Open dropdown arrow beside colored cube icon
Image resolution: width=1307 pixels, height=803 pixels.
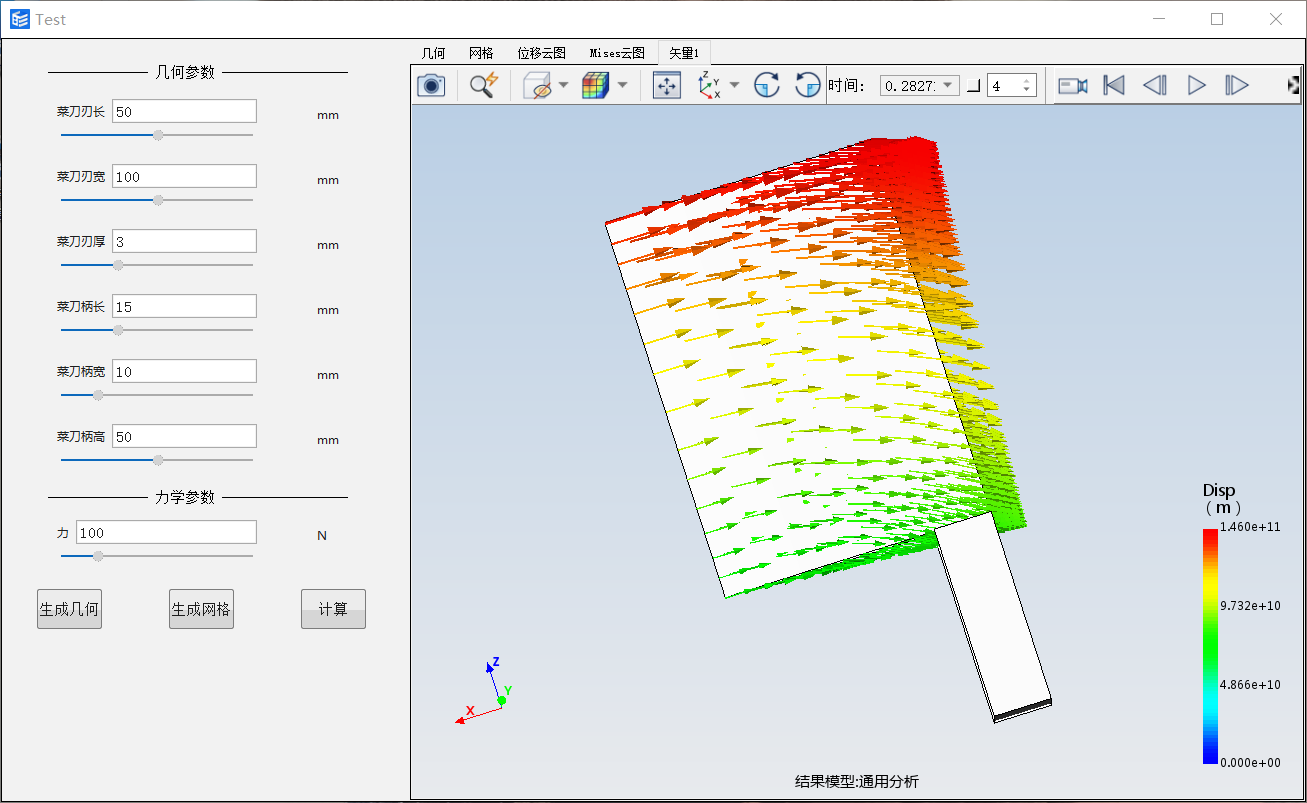(622, 85)
